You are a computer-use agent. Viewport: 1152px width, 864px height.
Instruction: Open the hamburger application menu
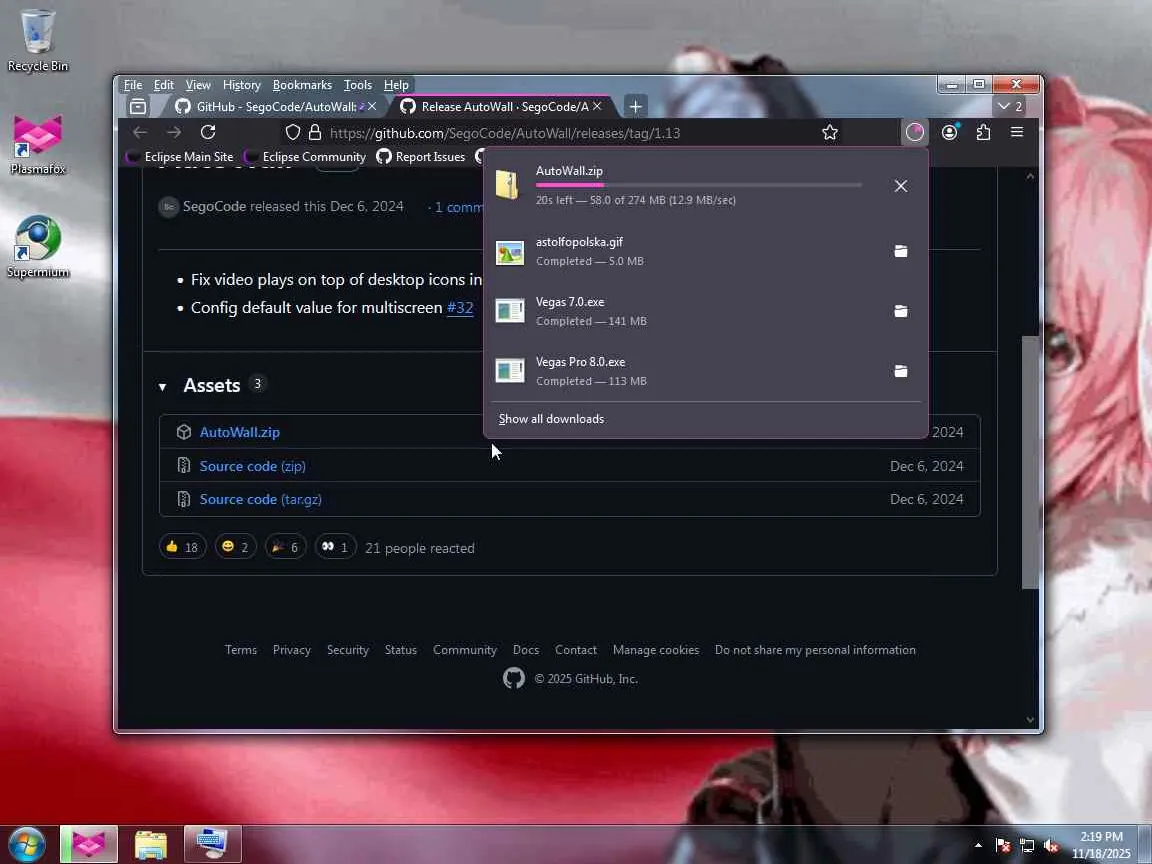pos(1017,132)
